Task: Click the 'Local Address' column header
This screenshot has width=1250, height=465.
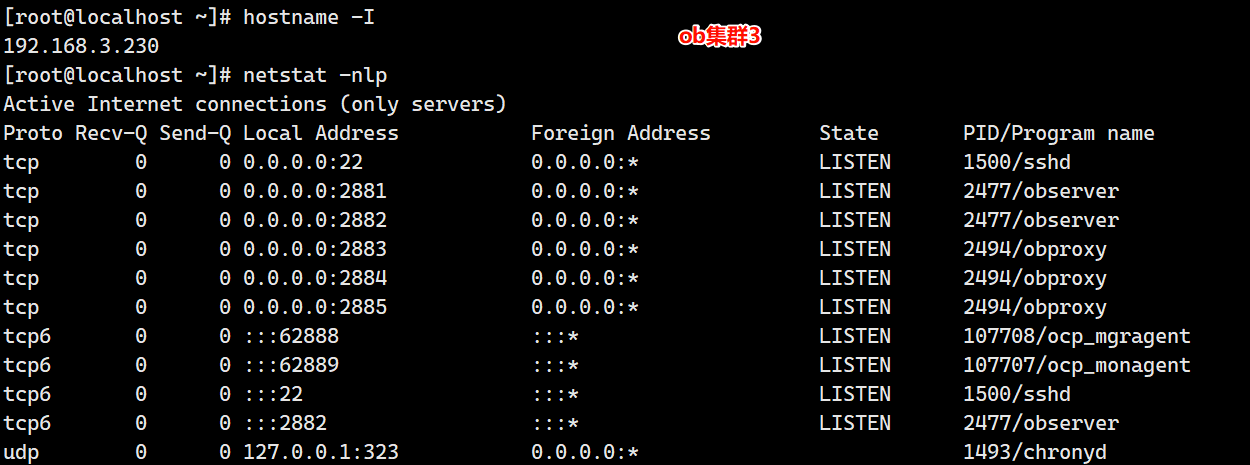Action: coord(321,133)
